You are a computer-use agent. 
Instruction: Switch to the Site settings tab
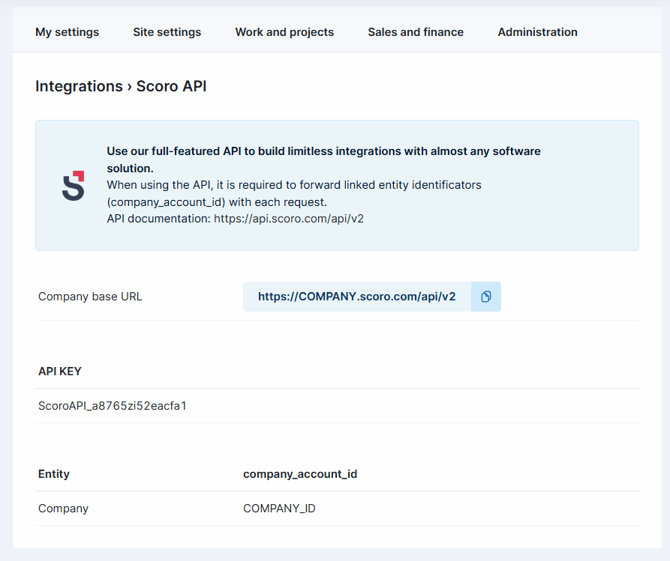click(167, 32)
